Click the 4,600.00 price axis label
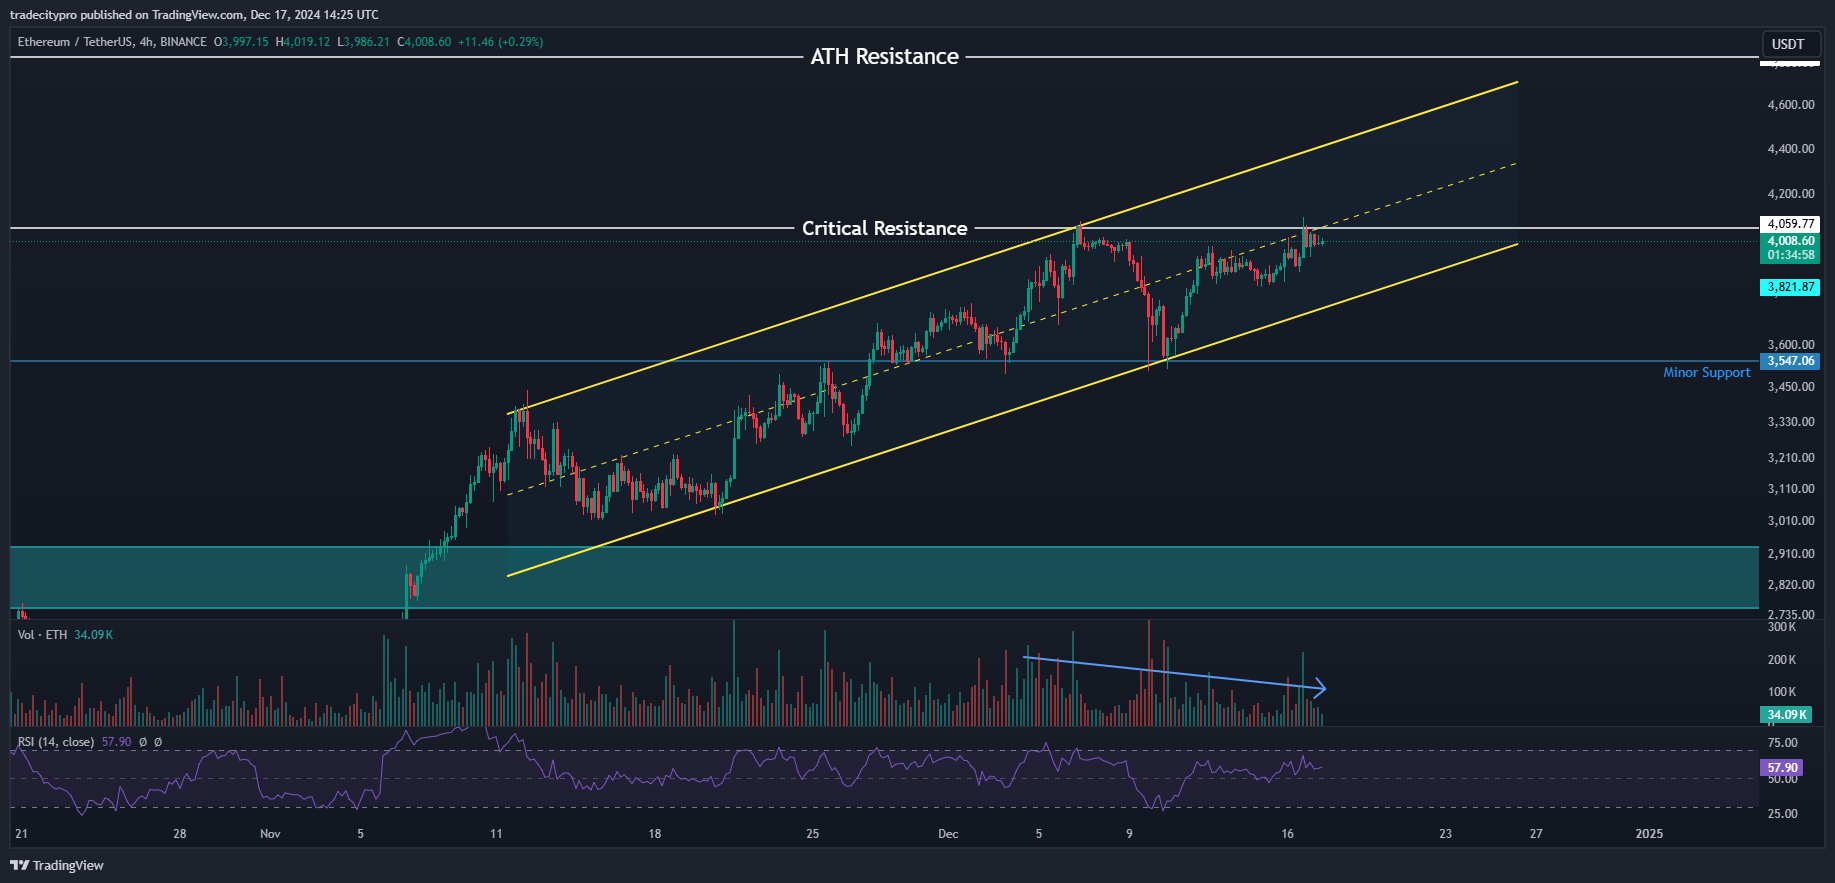This screenshot has height=883, width=1835. click(1791, 105)
